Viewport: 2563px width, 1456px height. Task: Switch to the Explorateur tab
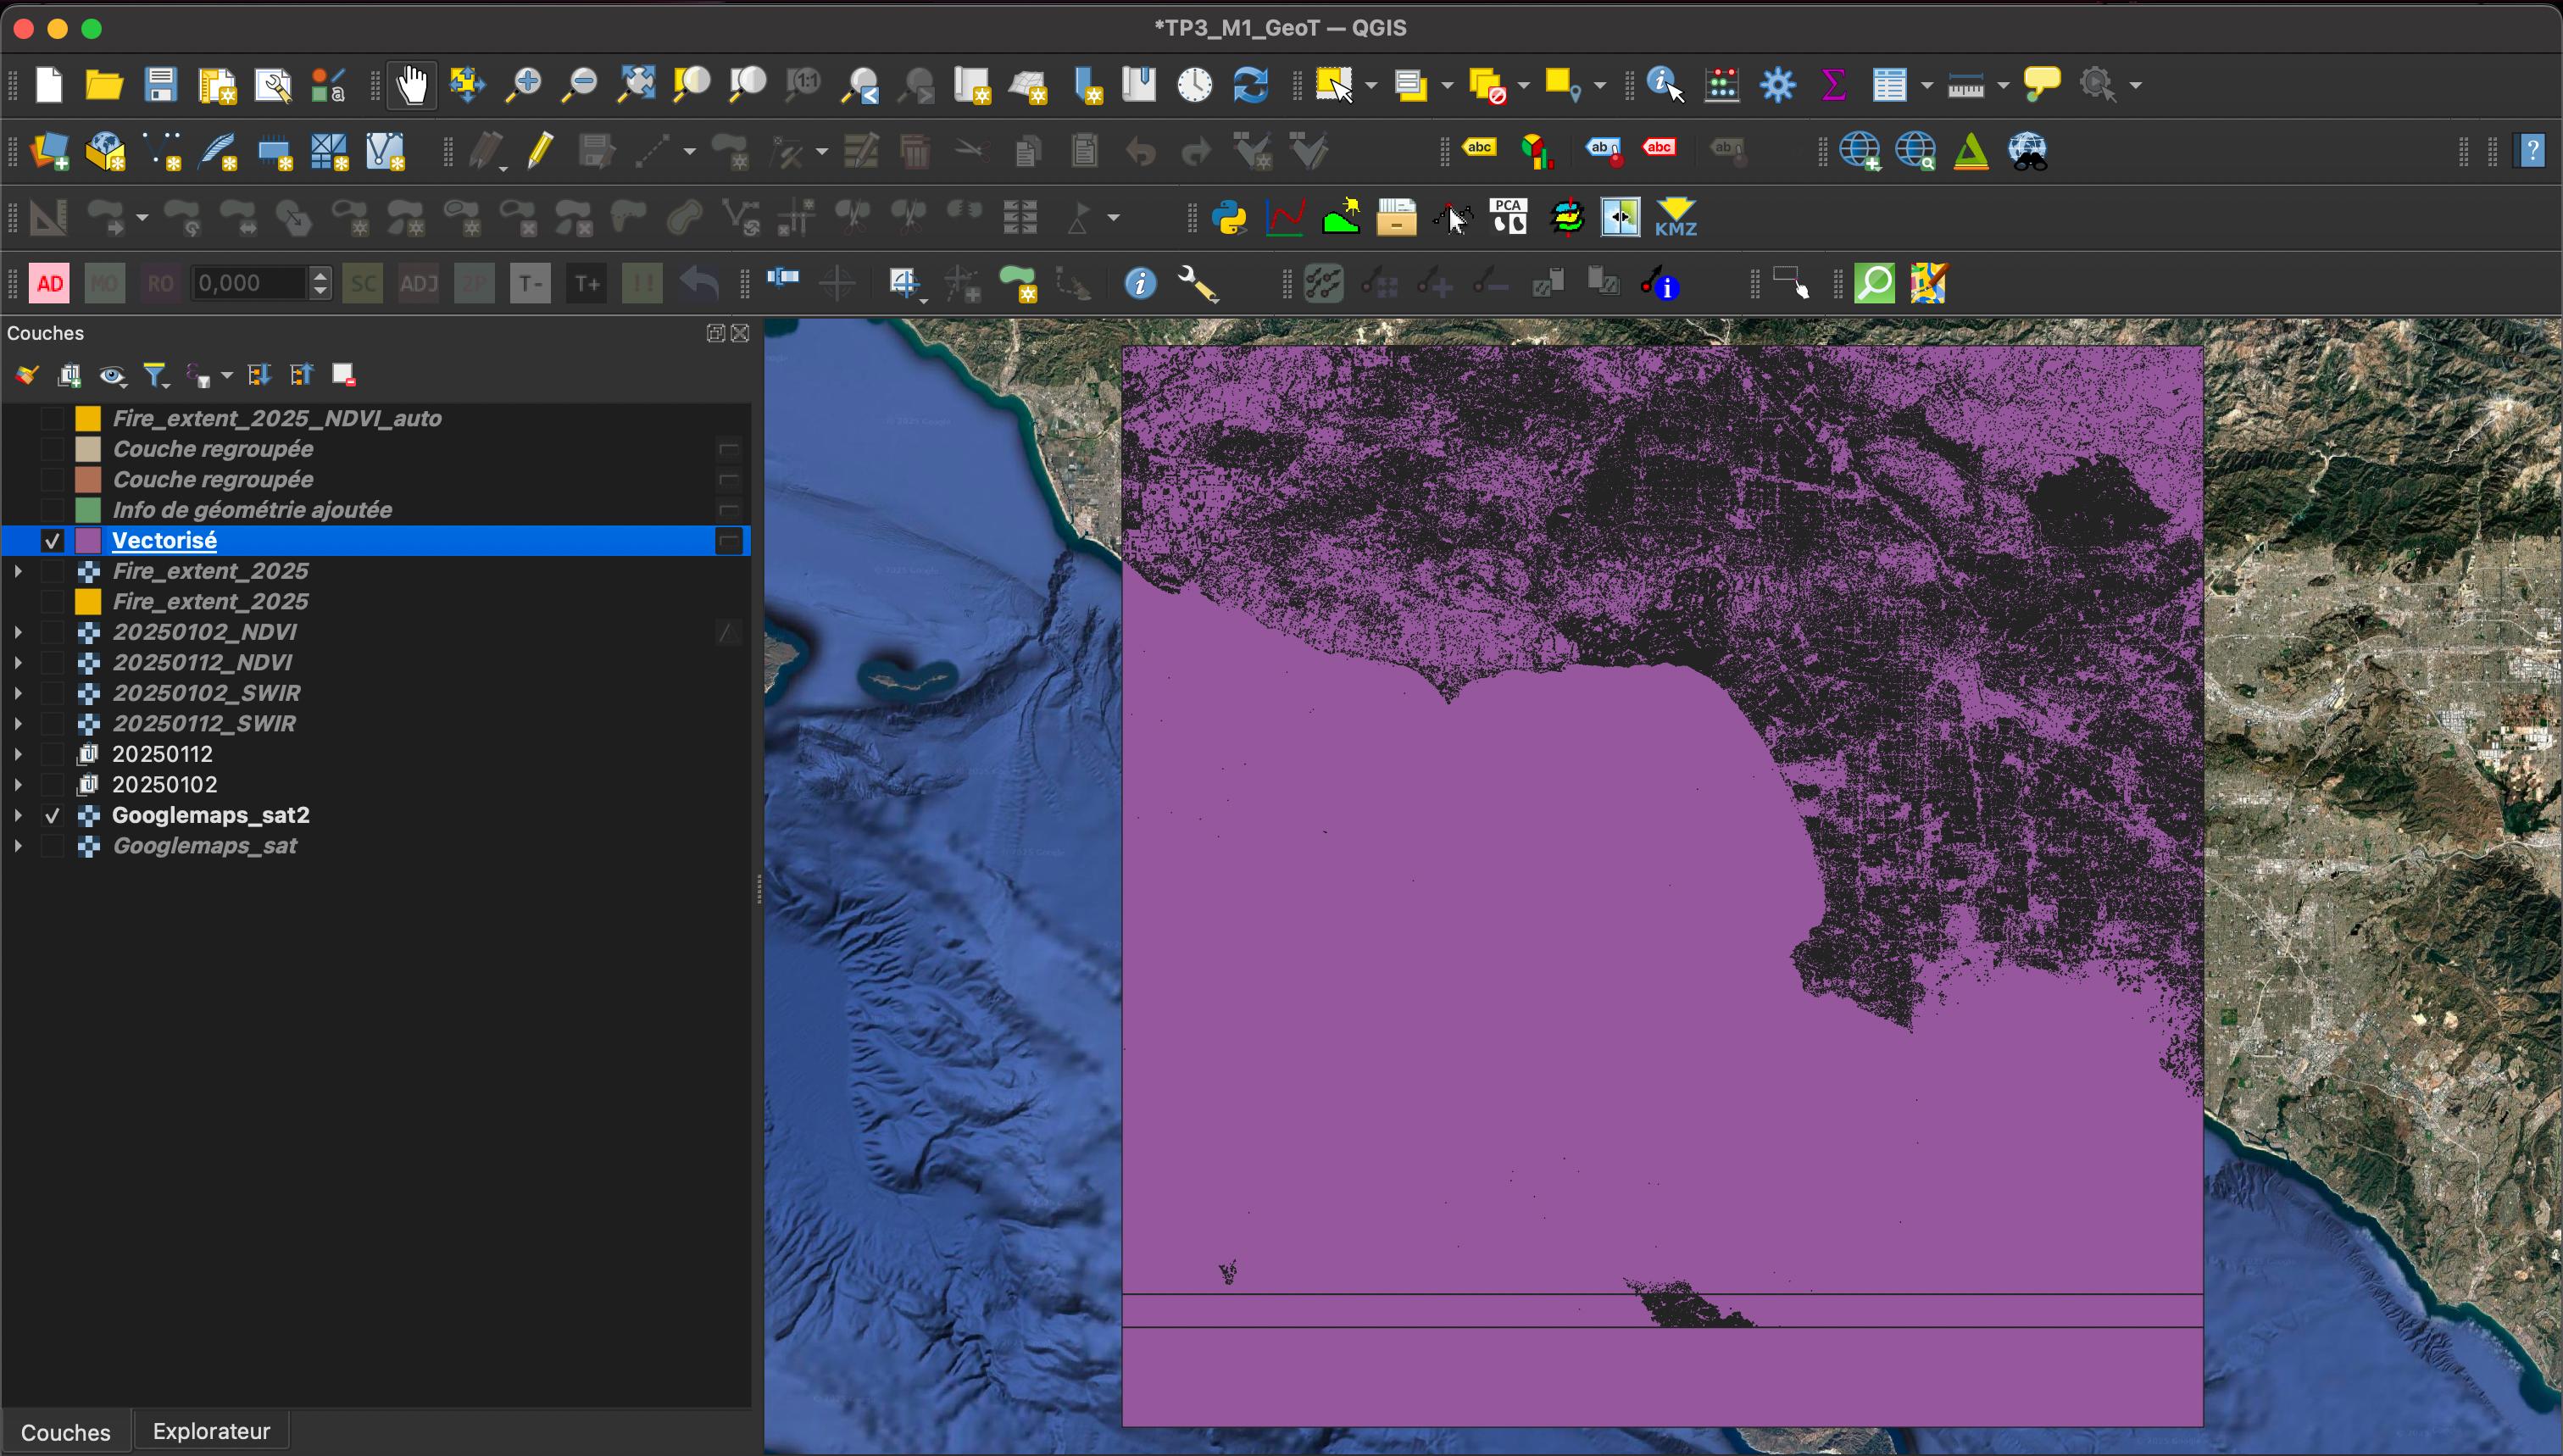tap(211, 1431)
